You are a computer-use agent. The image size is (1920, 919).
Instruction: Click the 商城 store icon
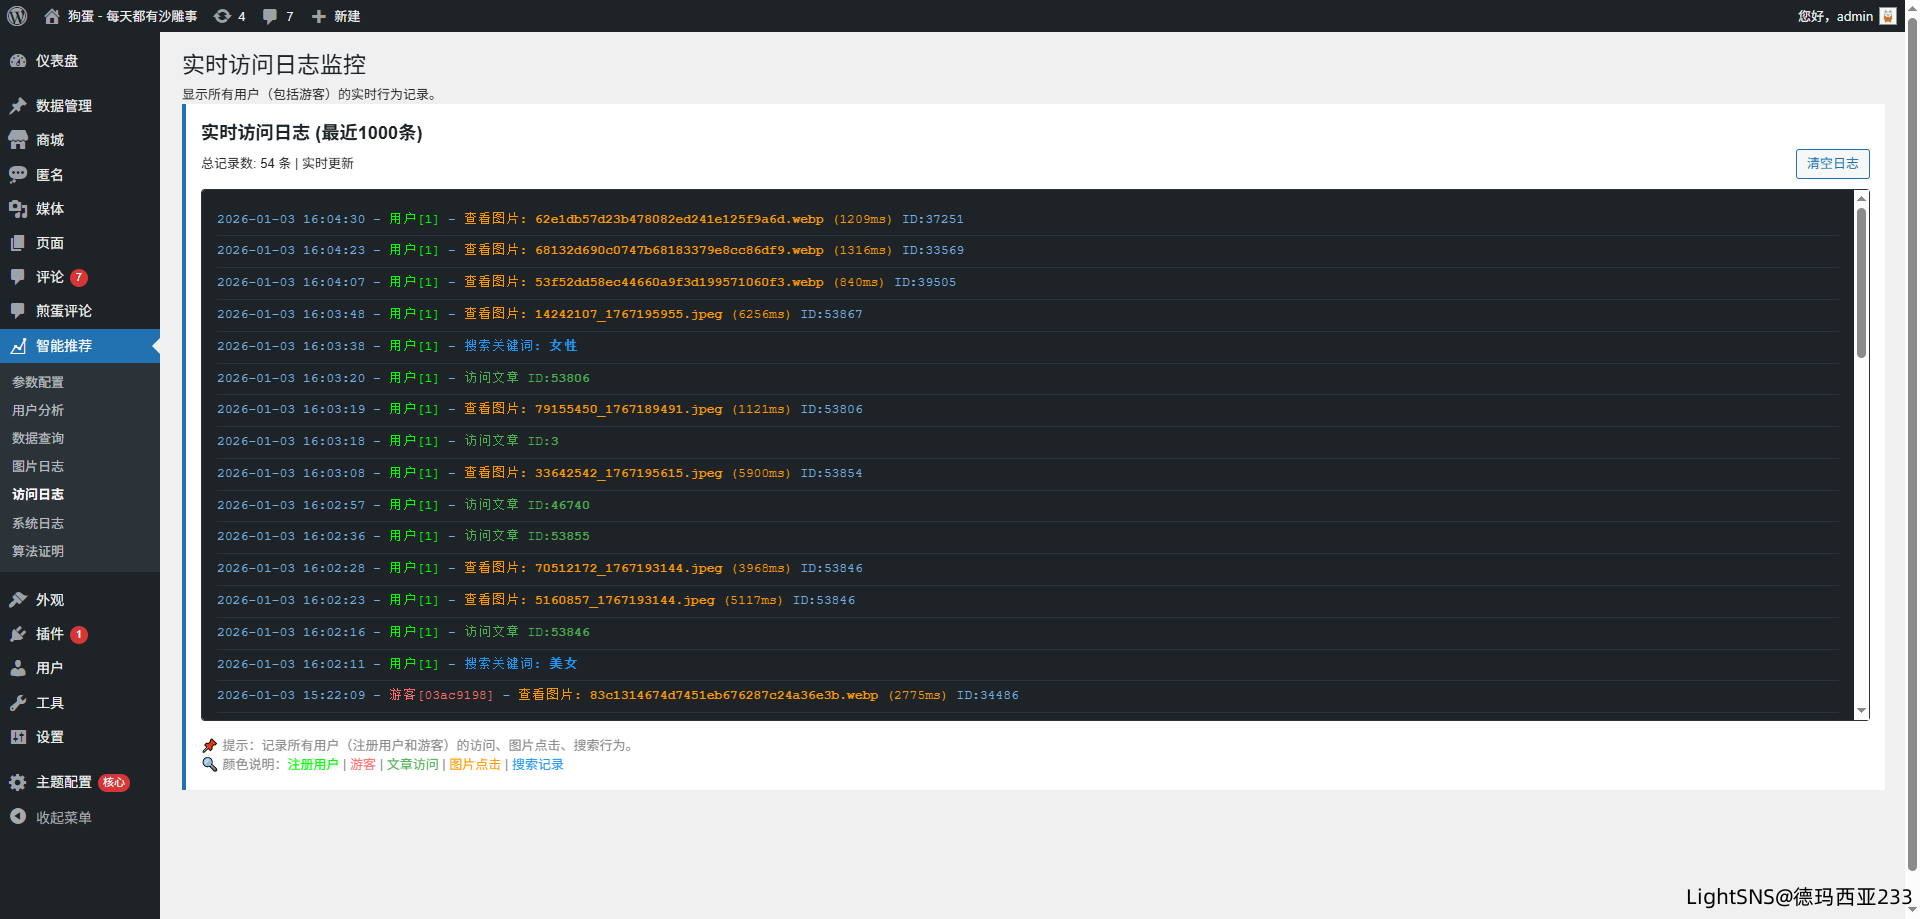pyautogui.click(x=18, y=140)
